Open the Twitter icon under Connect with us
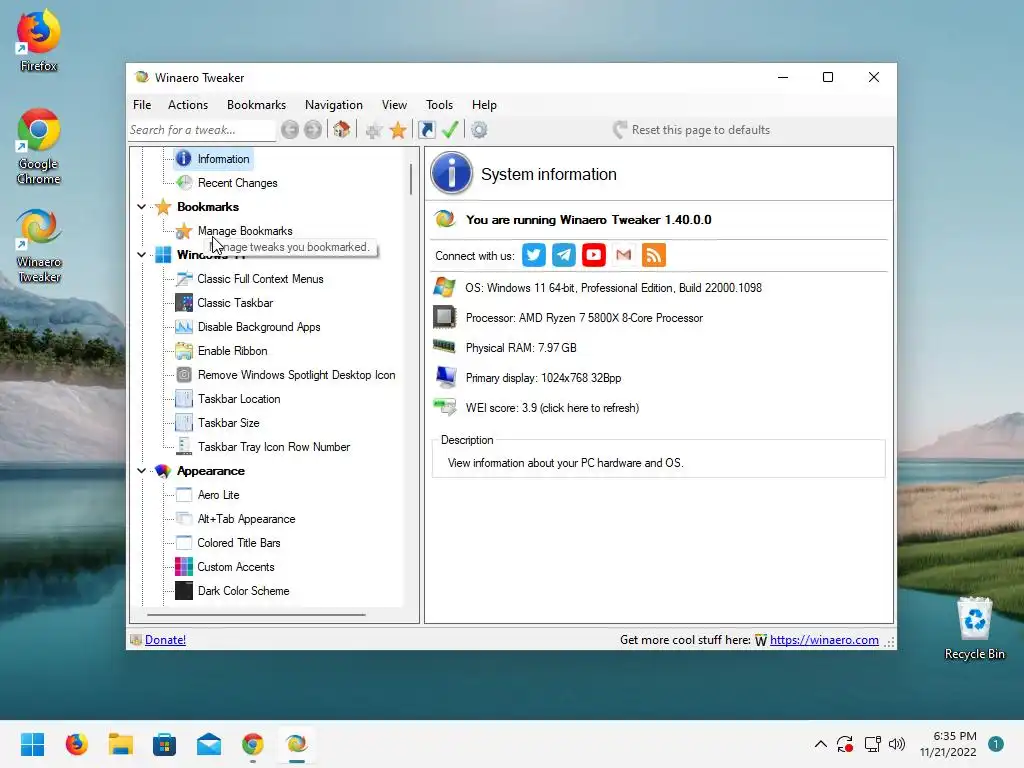 pos(534,255)
